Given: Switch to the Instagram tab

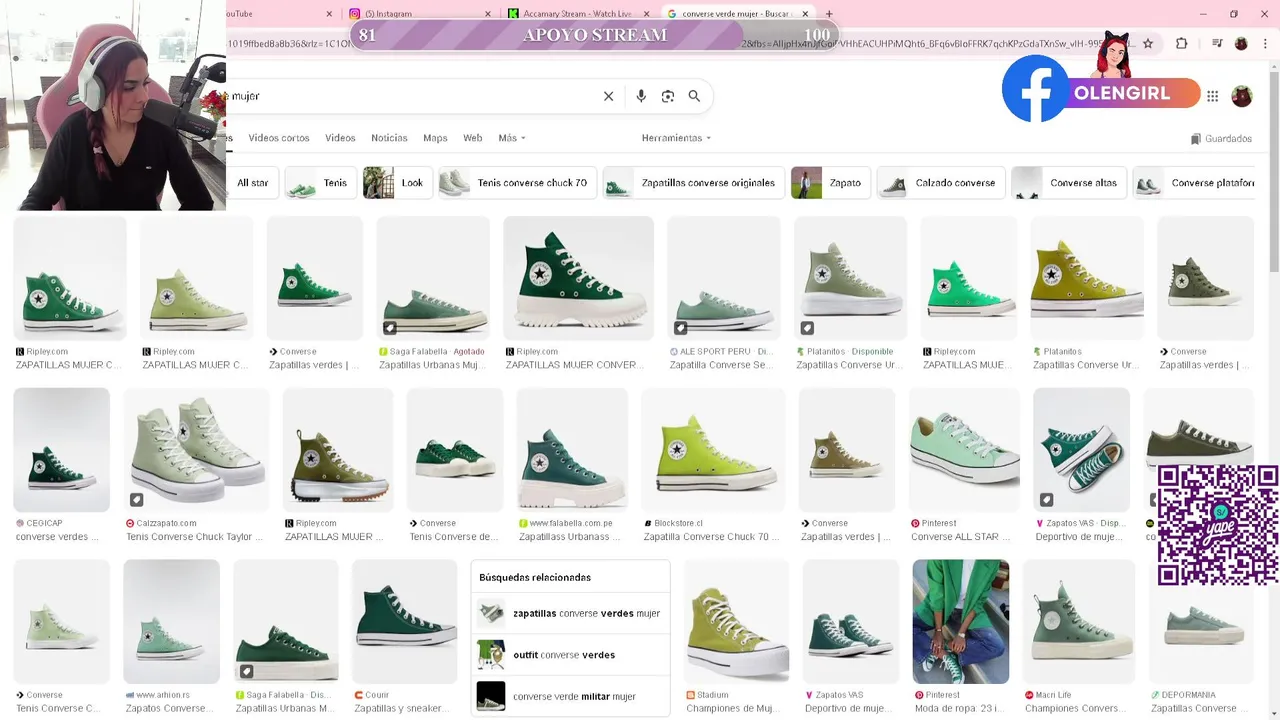Looking at the screenshot, I should pyautogui.click(x=420, y=14).
